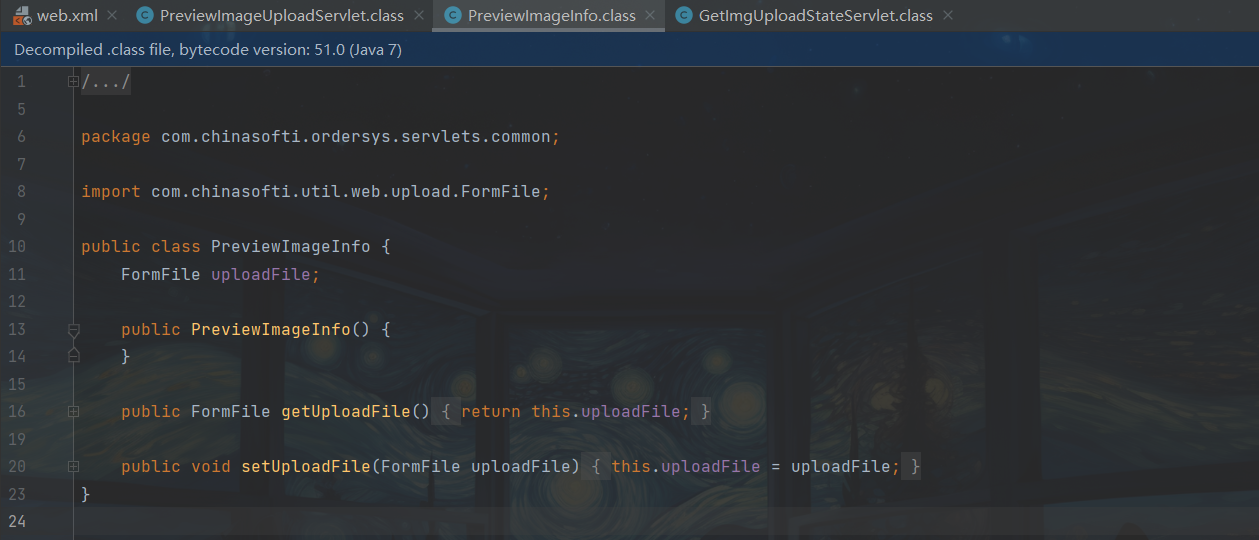Click the GetImgUploadStateServlet.class tab class icon
The image size is (1259, 540).
(x=684, y=16)
